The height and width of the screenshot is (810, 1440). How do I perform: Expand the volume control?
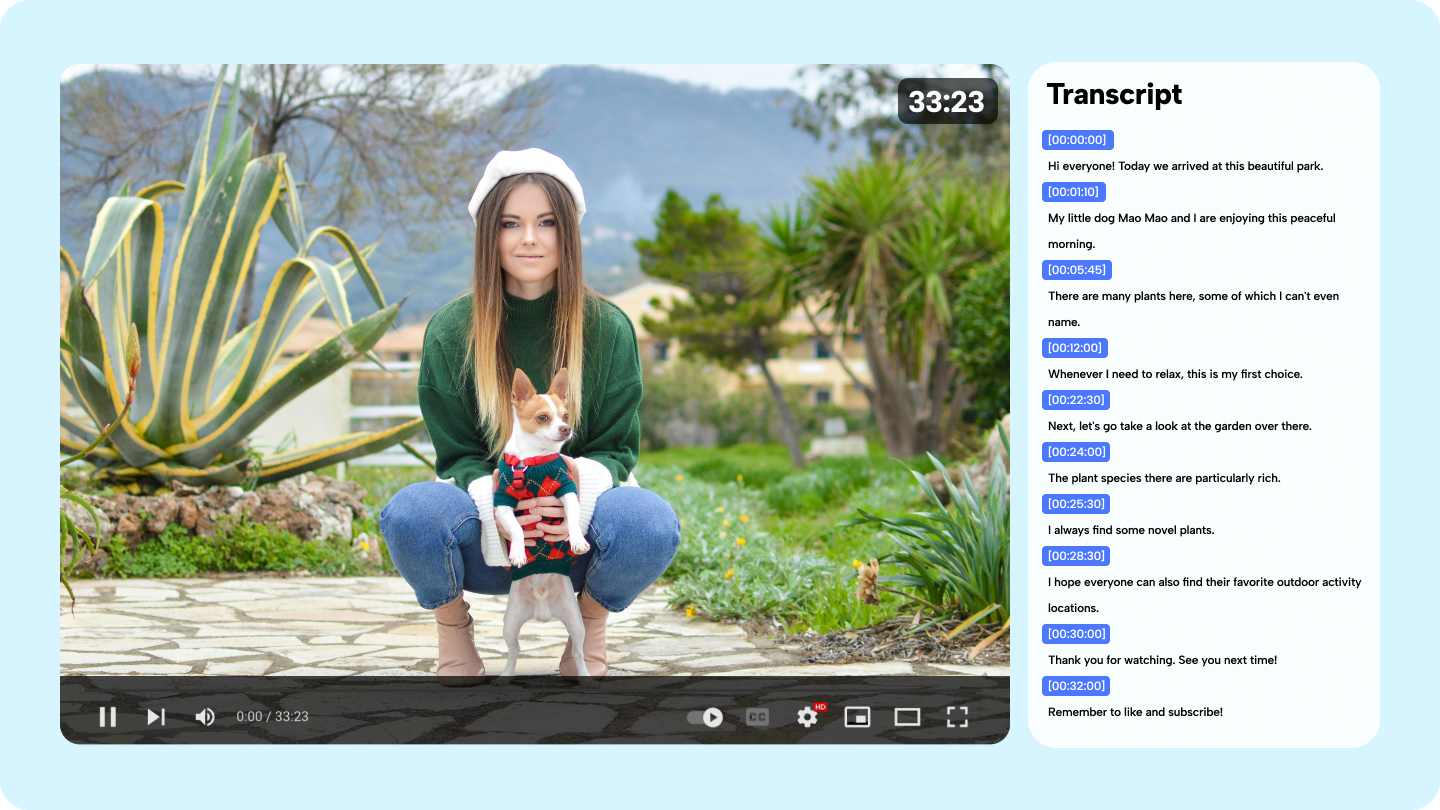point(204,716)
